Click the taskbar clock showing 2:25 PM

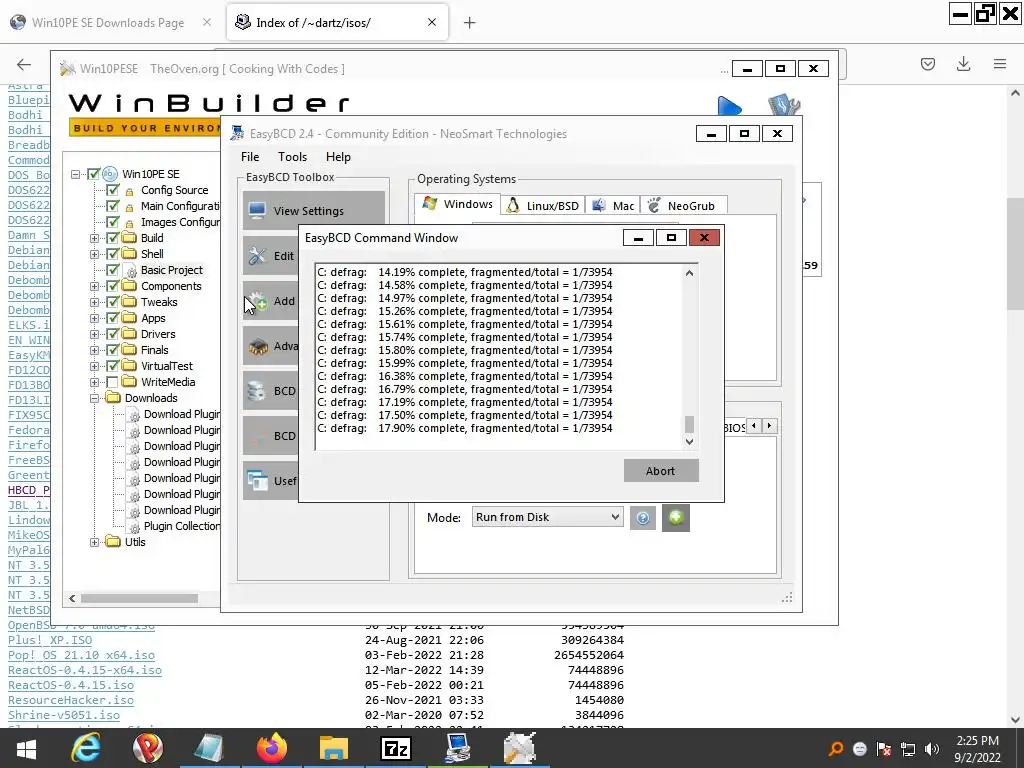[977, 748]
